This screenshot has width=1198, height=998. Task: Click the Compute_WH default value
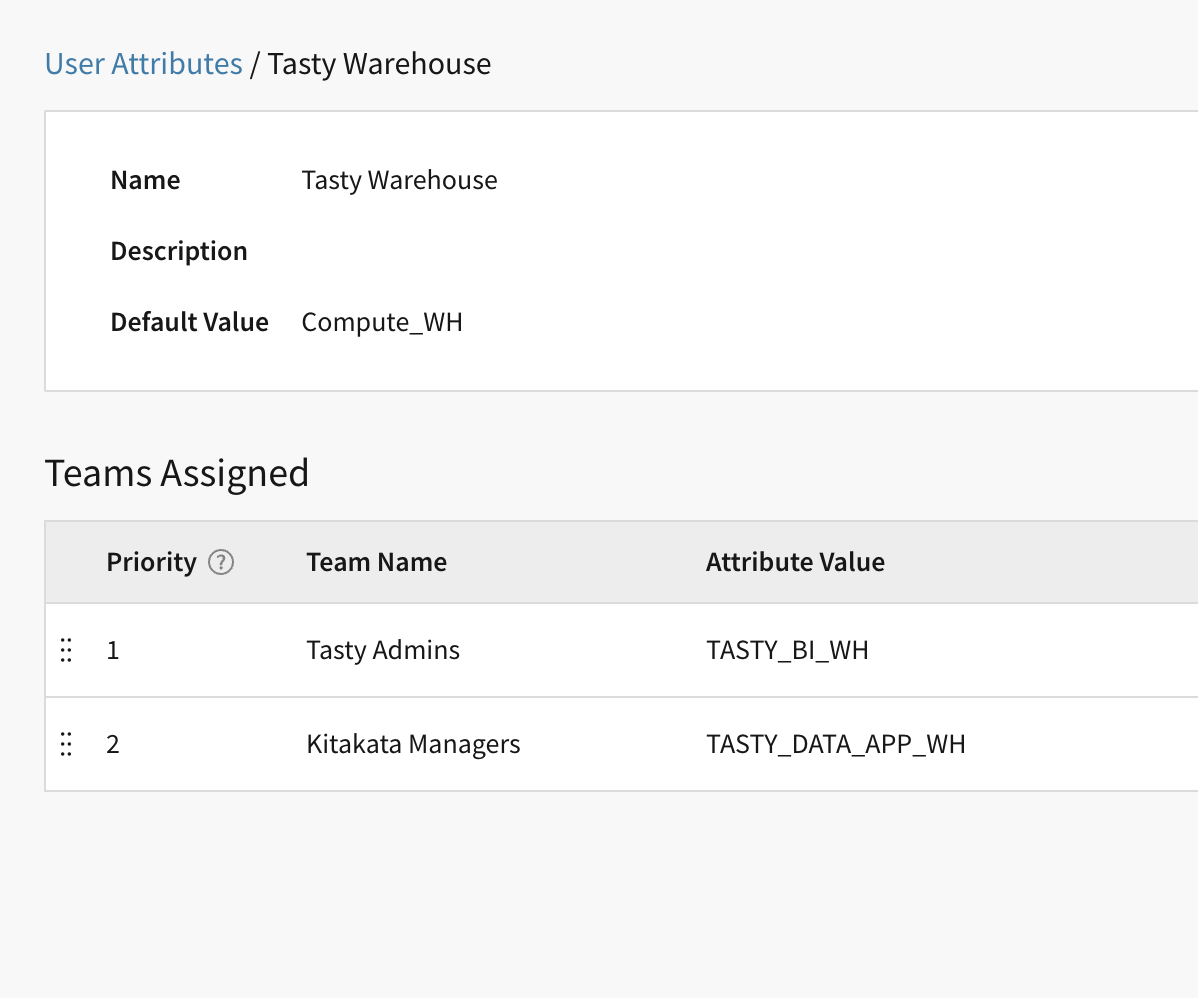point(382,323)
